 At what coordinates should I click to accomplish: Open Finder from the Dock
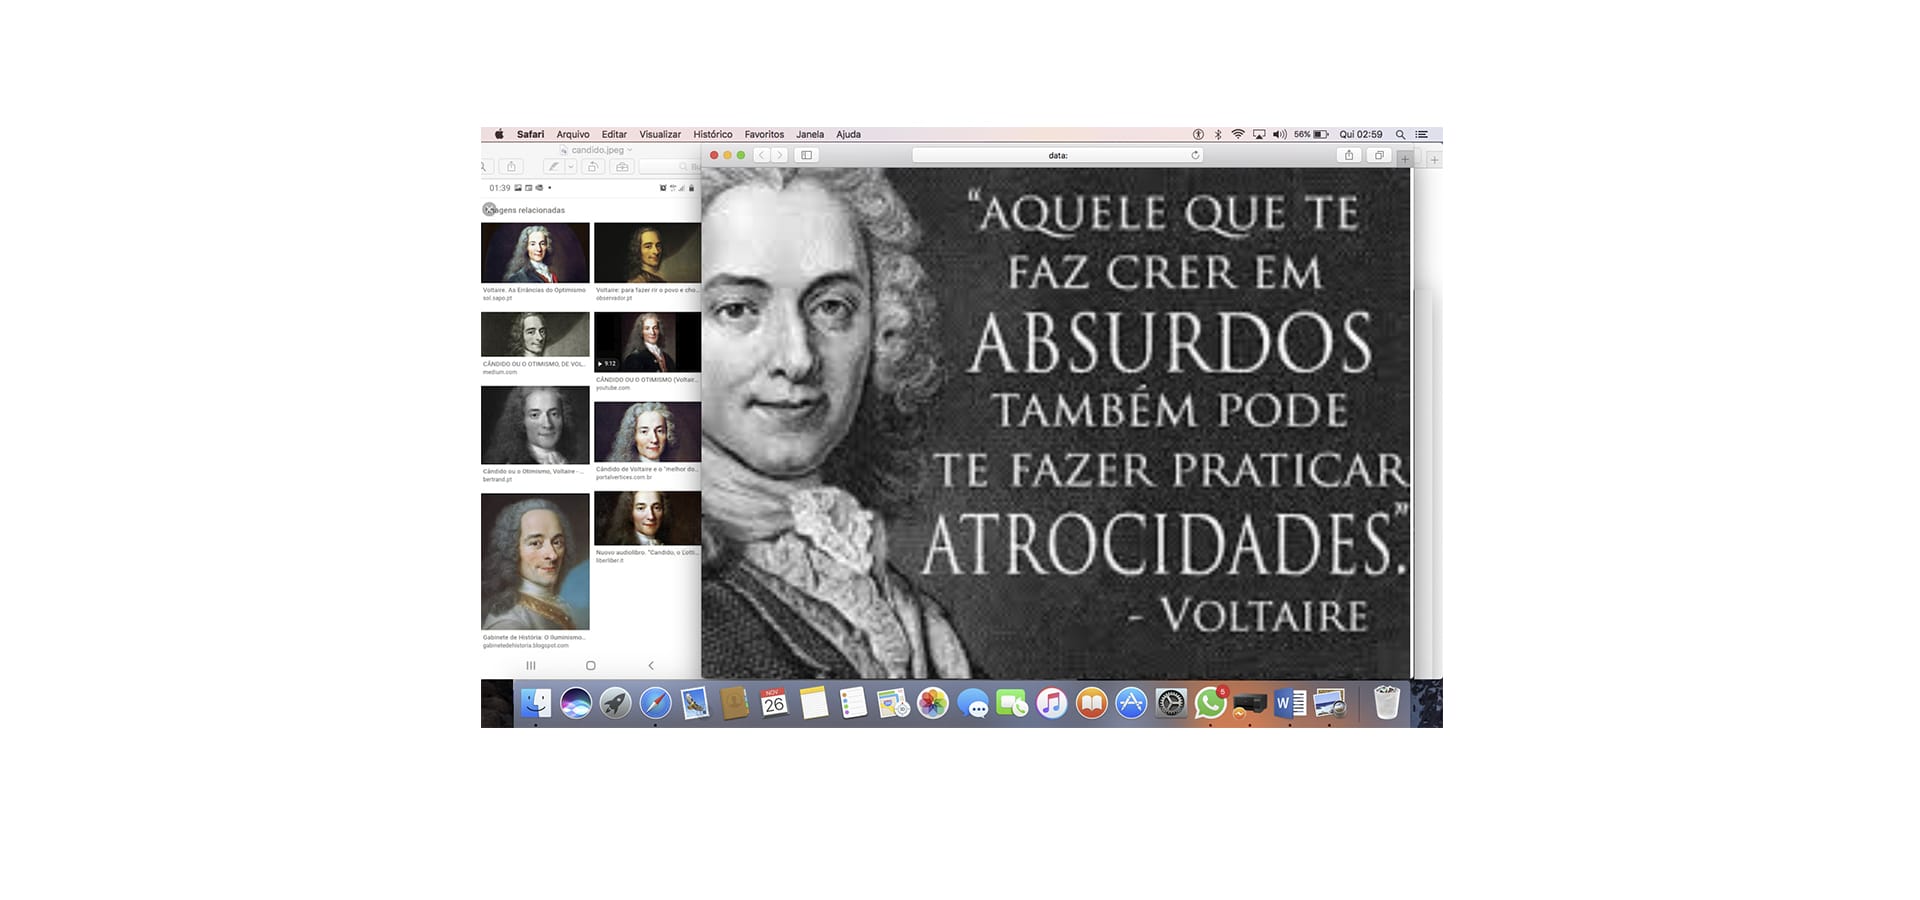(x=536, y=703)
